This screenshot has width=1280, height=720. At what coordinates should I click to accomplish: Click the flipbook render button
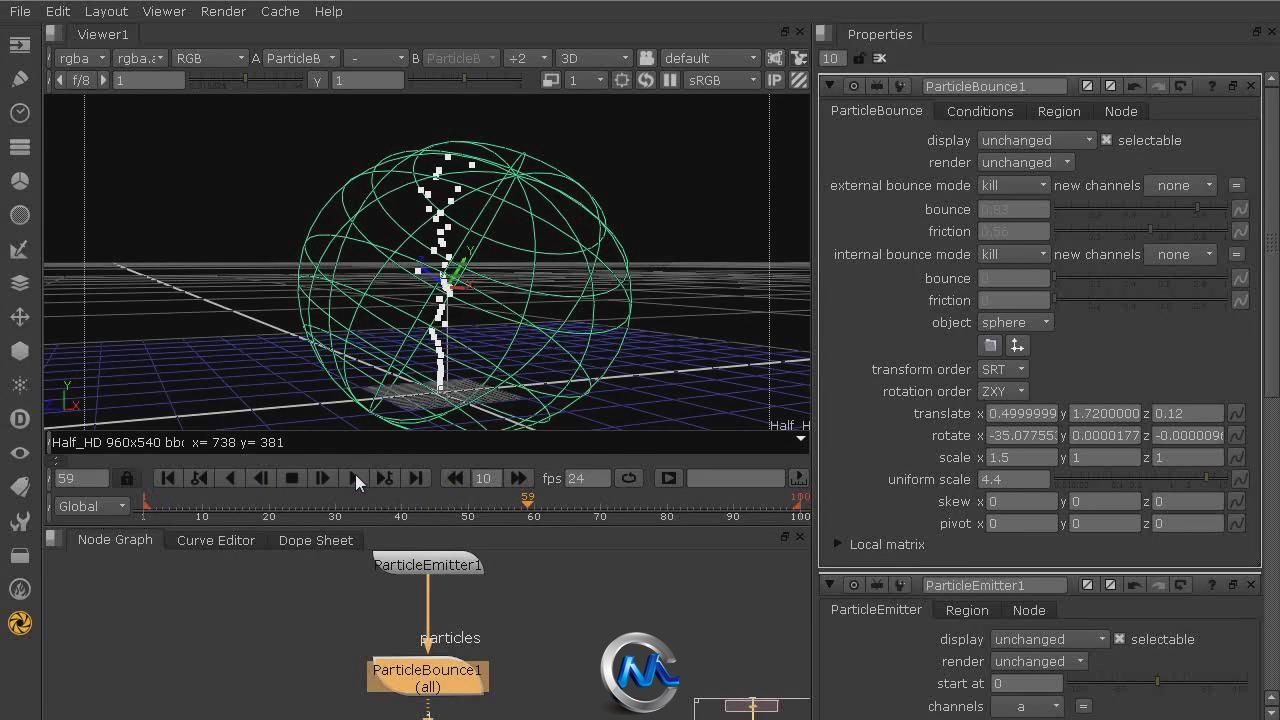tap(668, 478)
